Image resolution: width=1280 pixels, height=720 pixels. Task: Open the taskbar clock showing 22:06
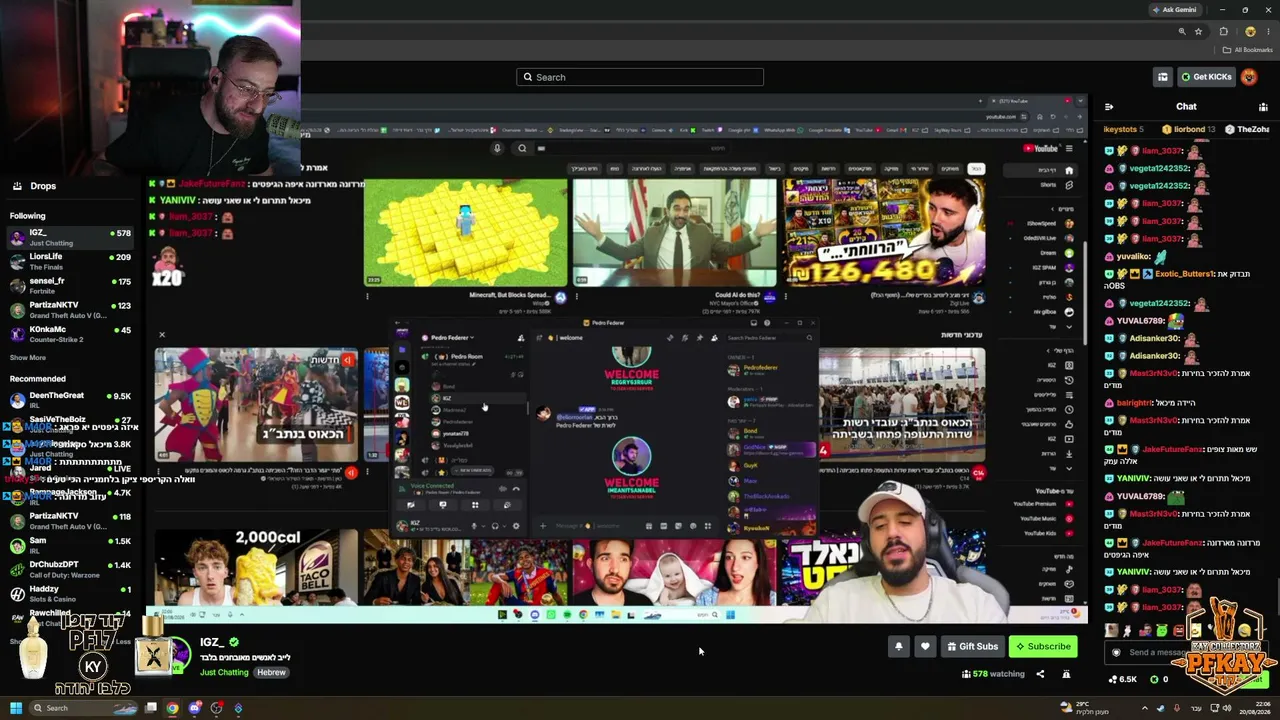1256,707
